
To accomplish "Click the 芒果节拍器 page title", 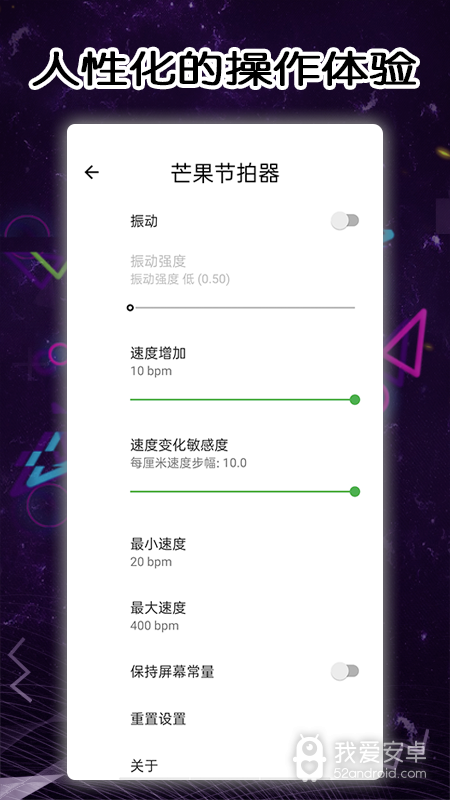I will coord(225,173).
